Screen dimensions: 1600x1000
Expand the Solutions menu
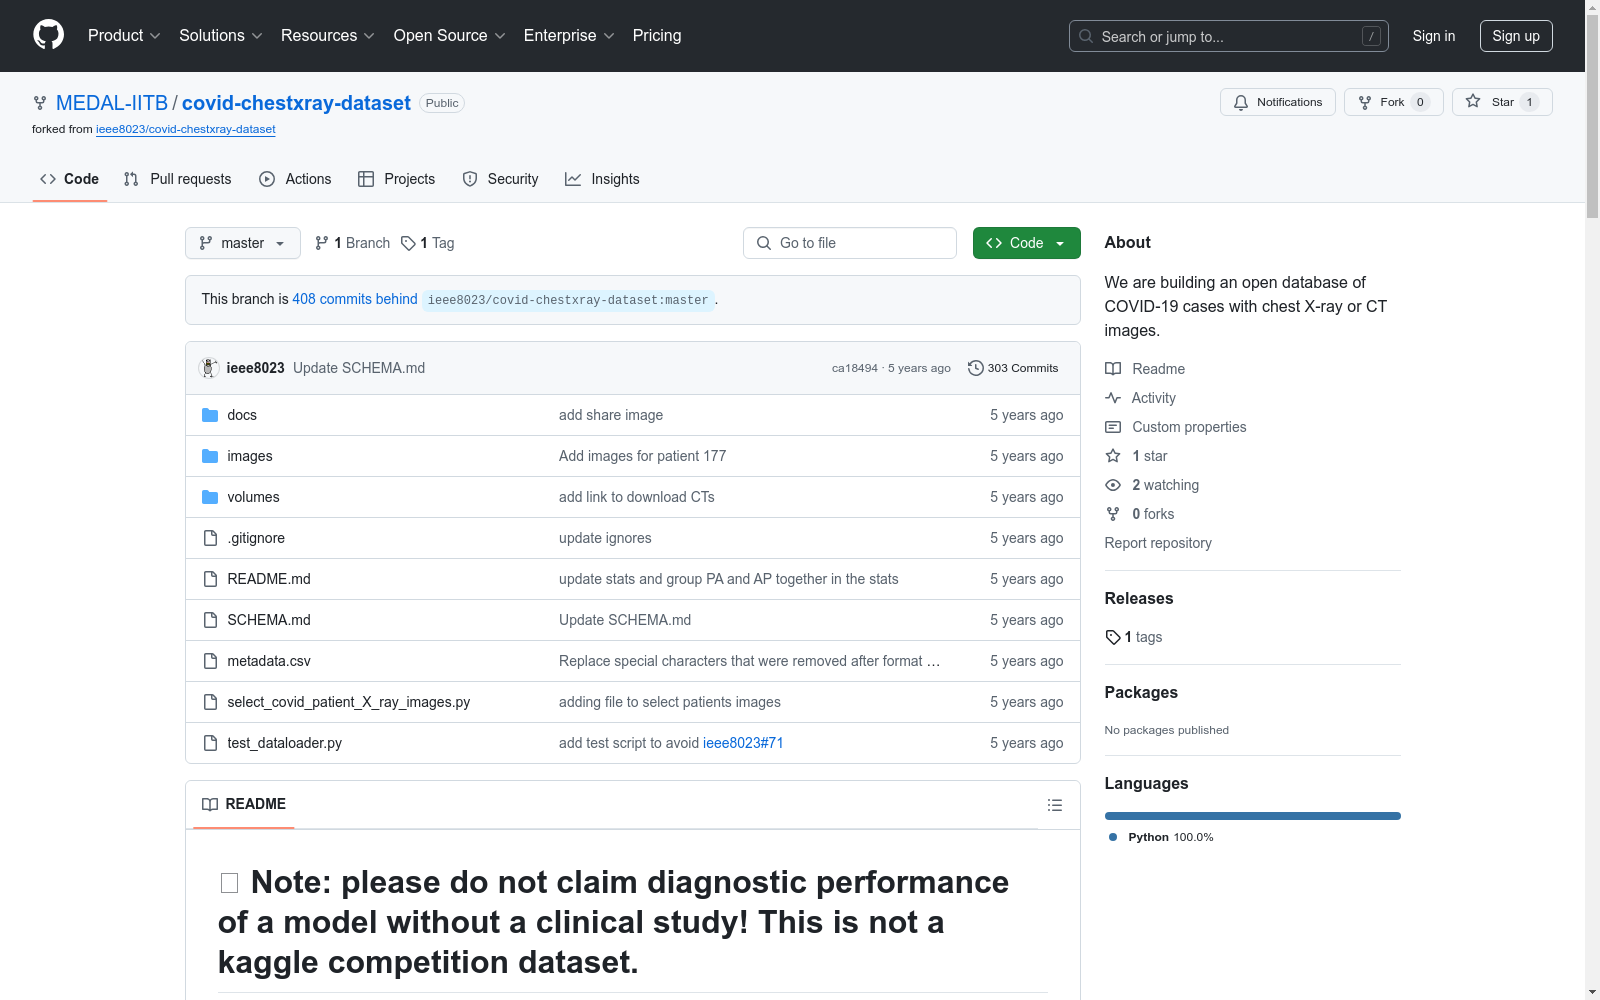click(x=221, y=35)
